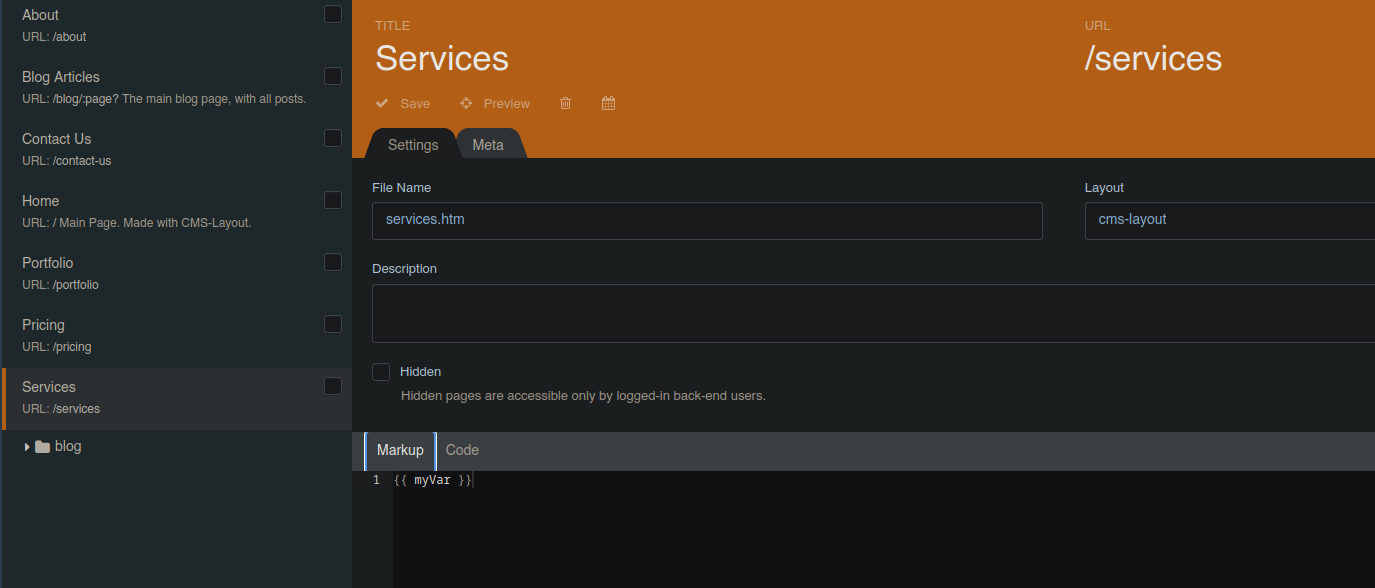The image size is (1375, 588).
Task: Click the Preview crosshair icon
Action: 466,103
